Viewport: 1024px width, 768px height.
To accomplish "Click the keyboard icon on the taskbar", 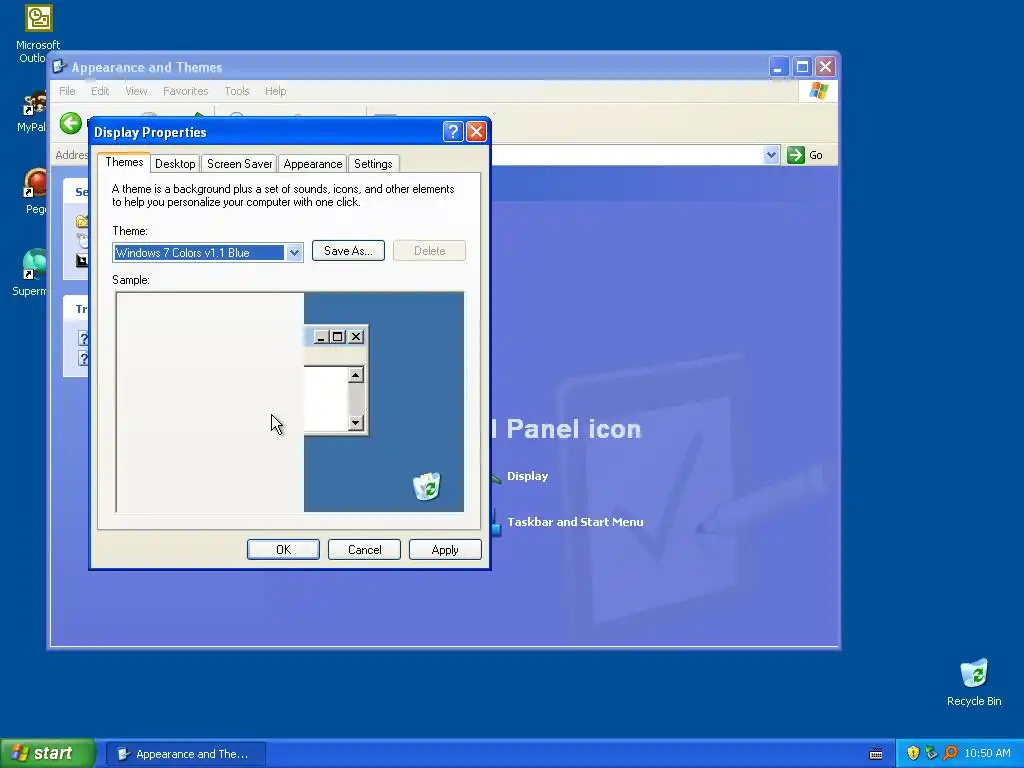I will pos(876,754).
